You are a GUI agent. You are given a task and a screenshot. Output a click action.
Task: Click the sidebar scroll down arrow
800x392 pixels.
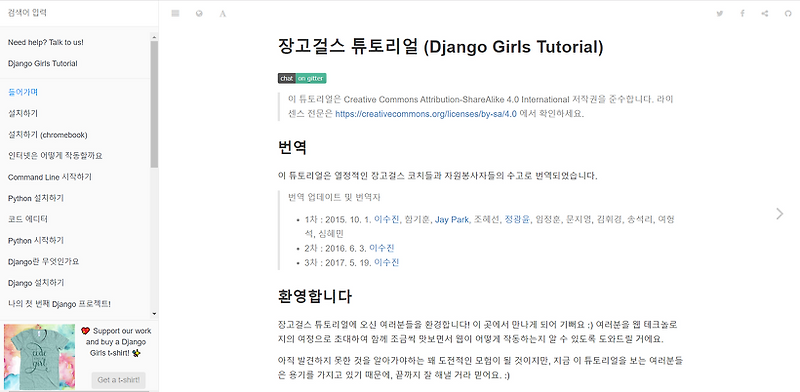tap(154, 314)
